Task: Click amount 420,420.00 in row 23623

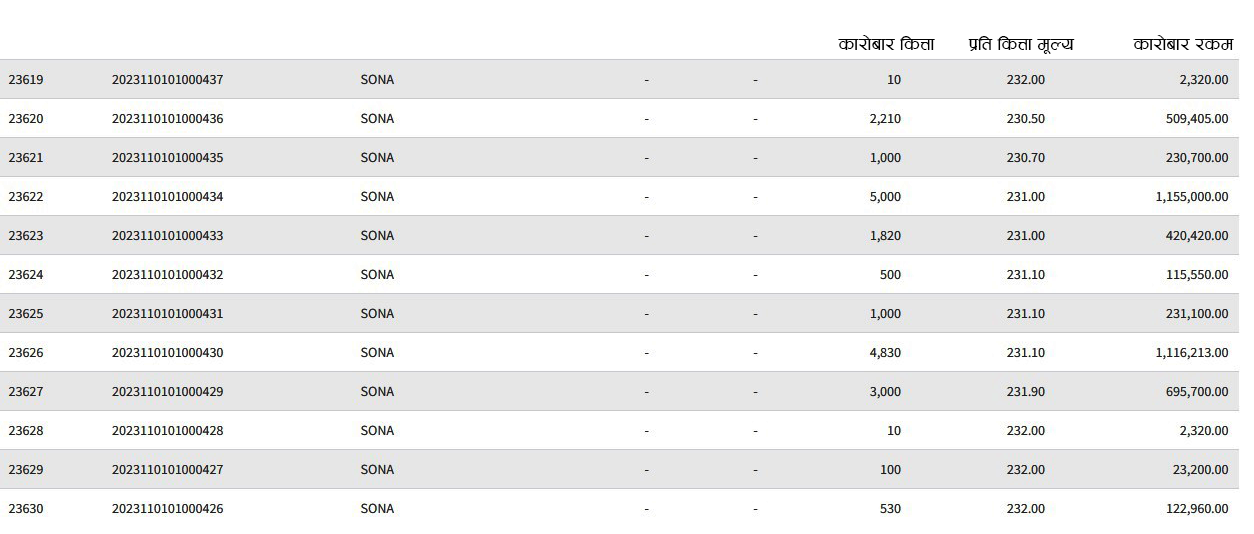Action: pyautogui.click(x=1196, y=235)
